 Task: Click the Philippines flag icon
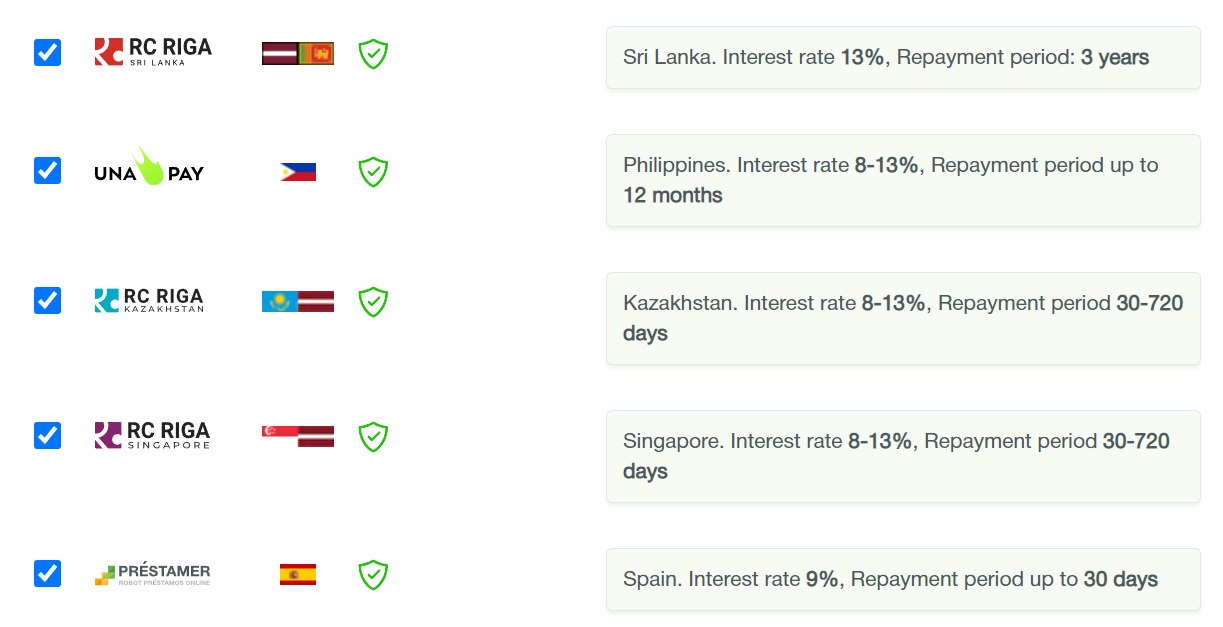tap(298, 172)
